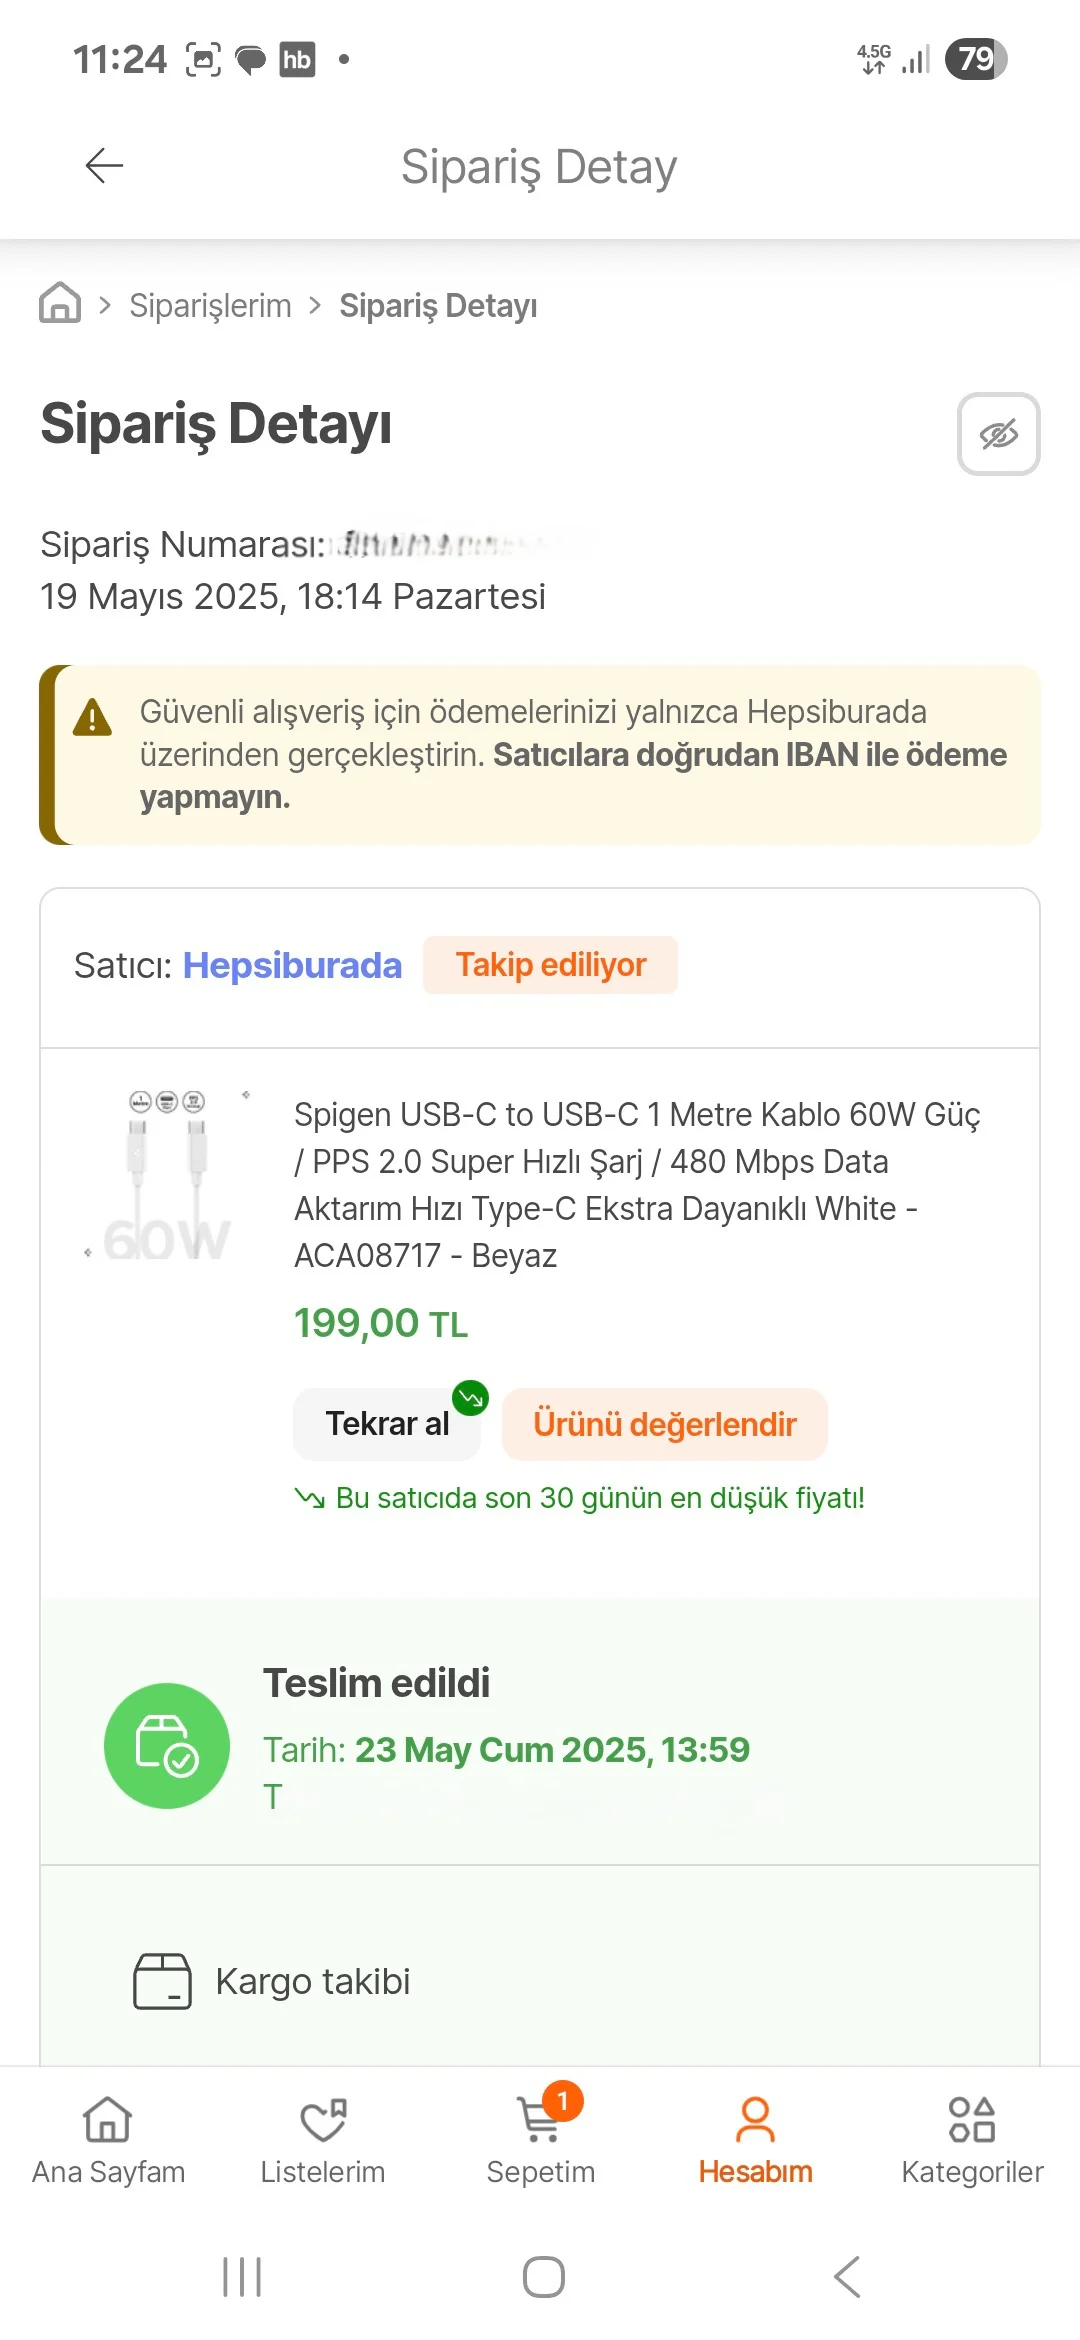Toggle seller follow via Takip ediliyor badge
The width and height of the screenshot is (1080, 2340).
[550, 964]
